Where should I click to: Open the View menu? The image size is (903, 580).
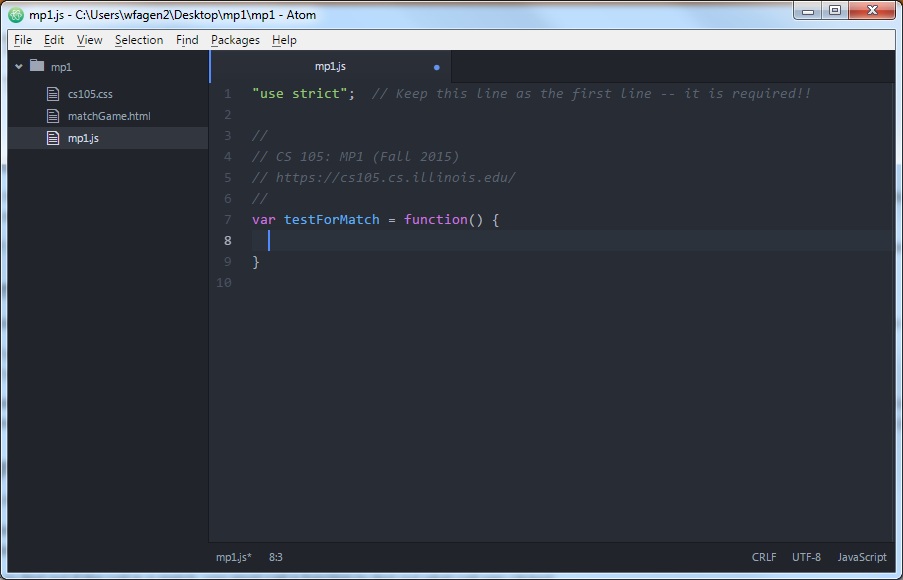click(89, 40)
